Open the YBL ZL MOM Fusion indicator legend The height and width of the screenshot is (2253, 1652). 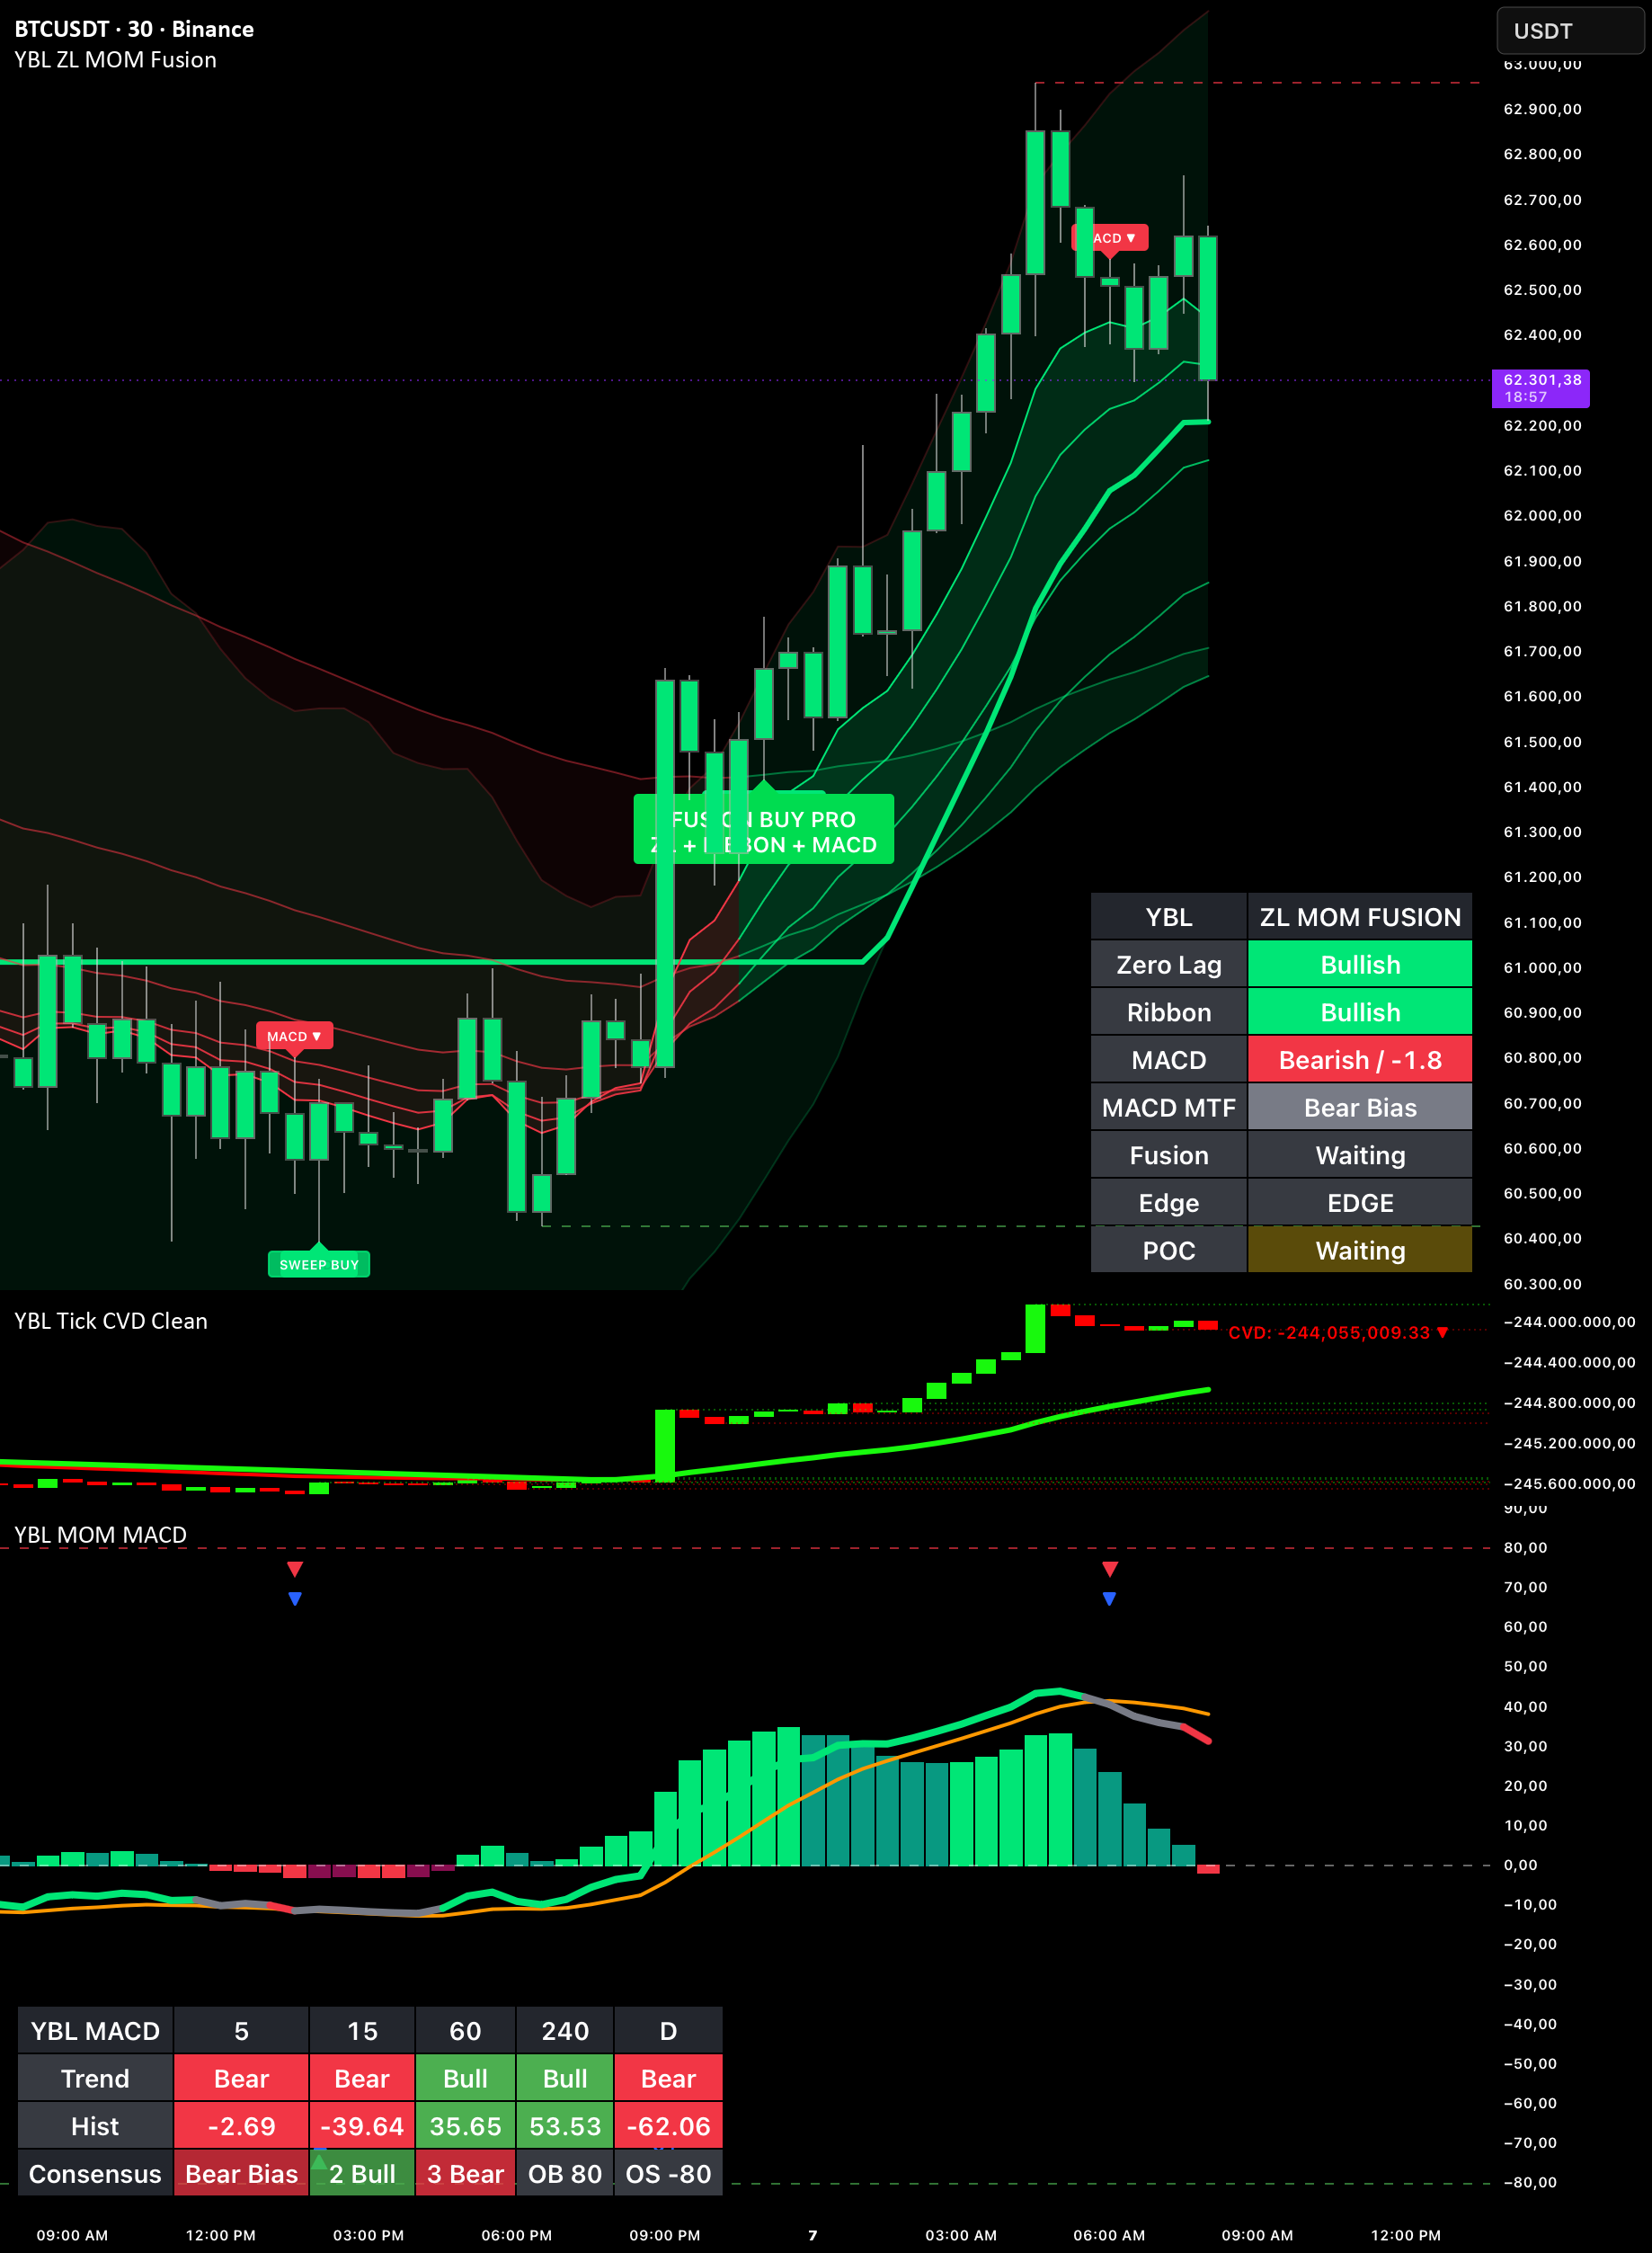[115, 60]
